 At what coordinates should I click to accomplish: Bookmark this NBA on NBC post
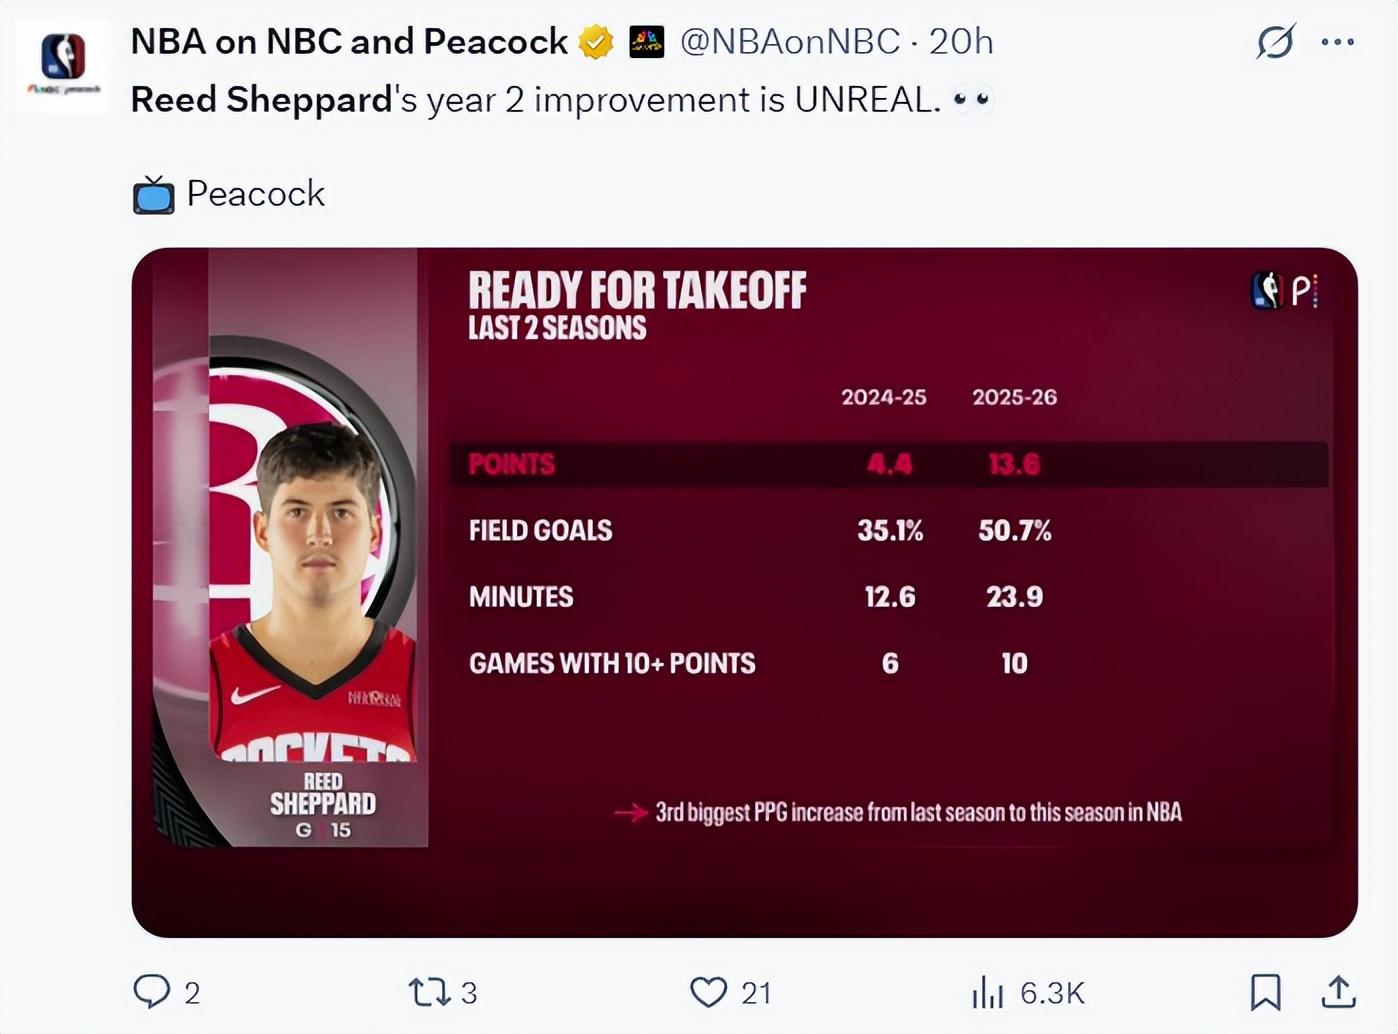coord(1265,991)
